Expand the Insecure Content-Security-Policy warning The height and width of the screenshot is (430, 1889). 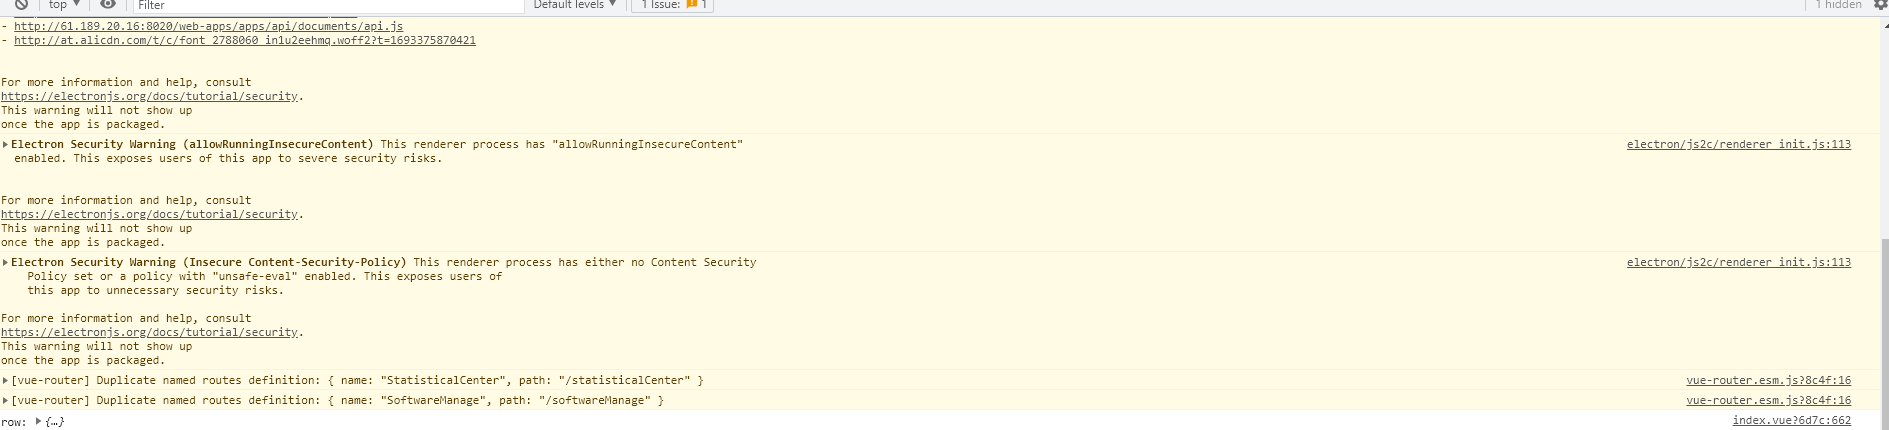click(6, 263)
